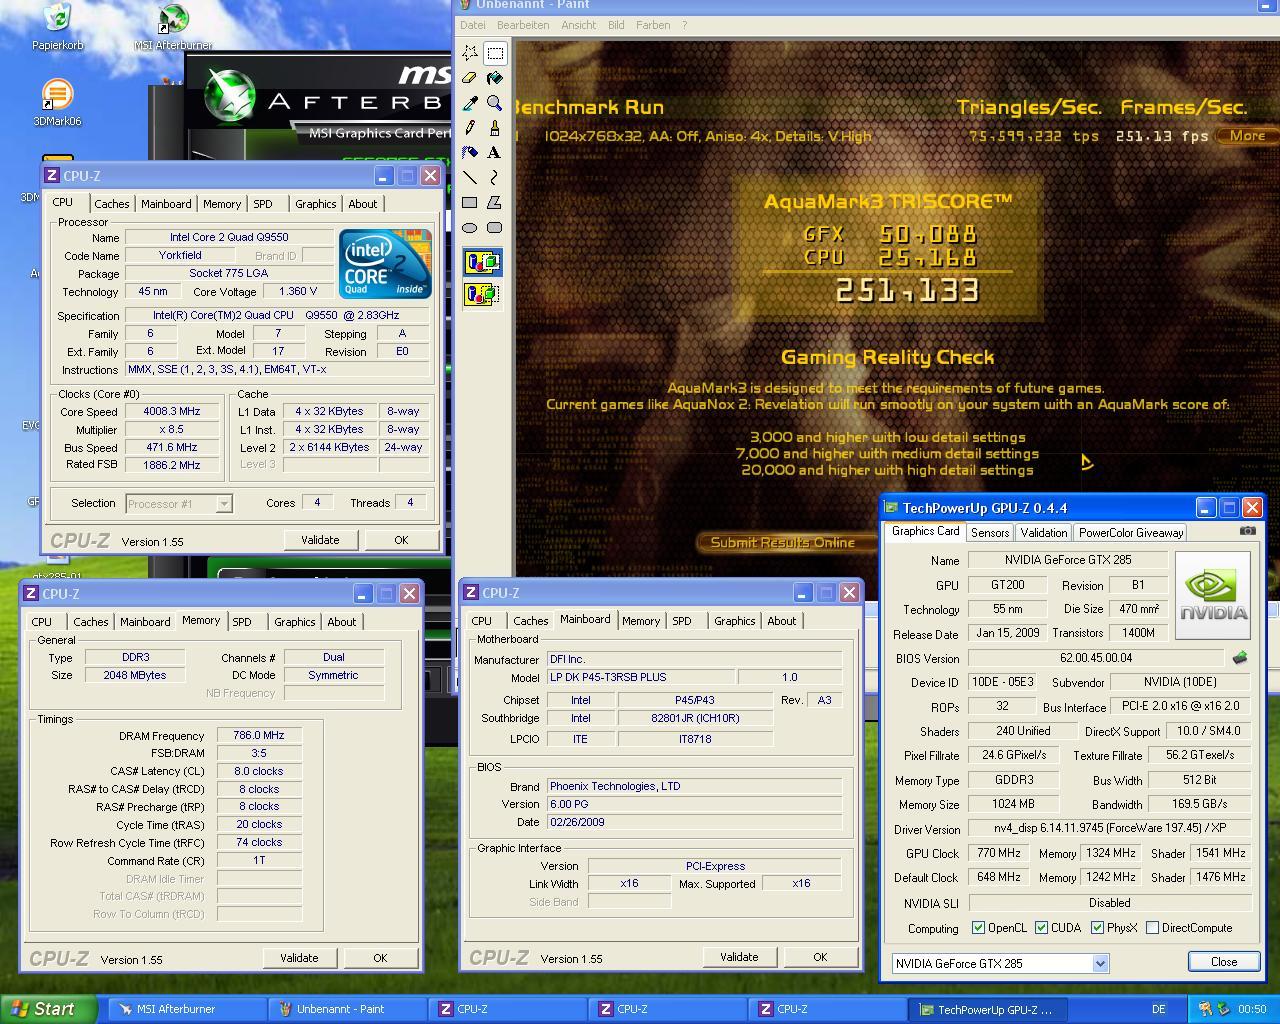Open the Farben menu in Paint
The height and width of the screenshot is (1024, 1280).
coord(653,25)
